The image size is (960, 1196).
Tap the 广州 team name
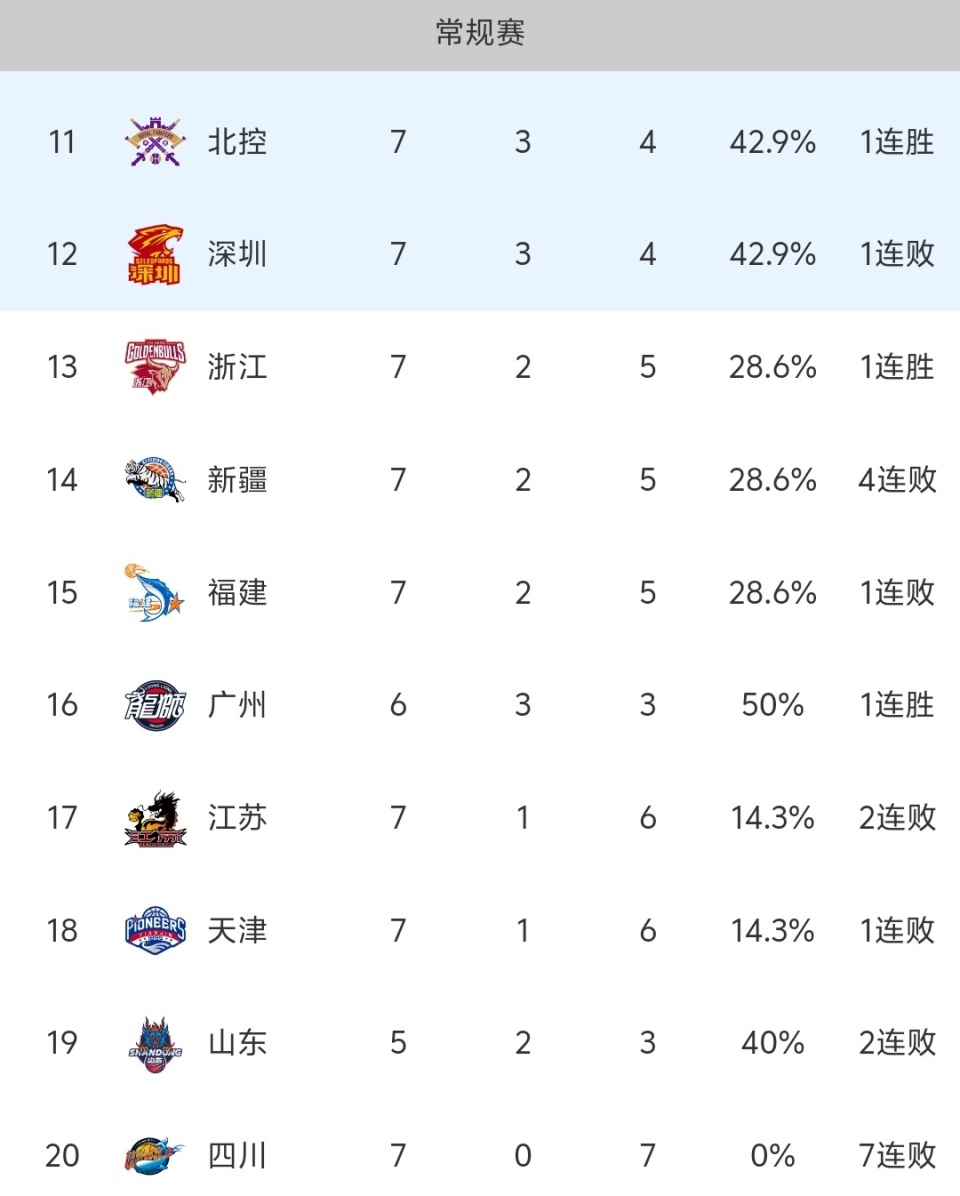click(x=238, y=706)
